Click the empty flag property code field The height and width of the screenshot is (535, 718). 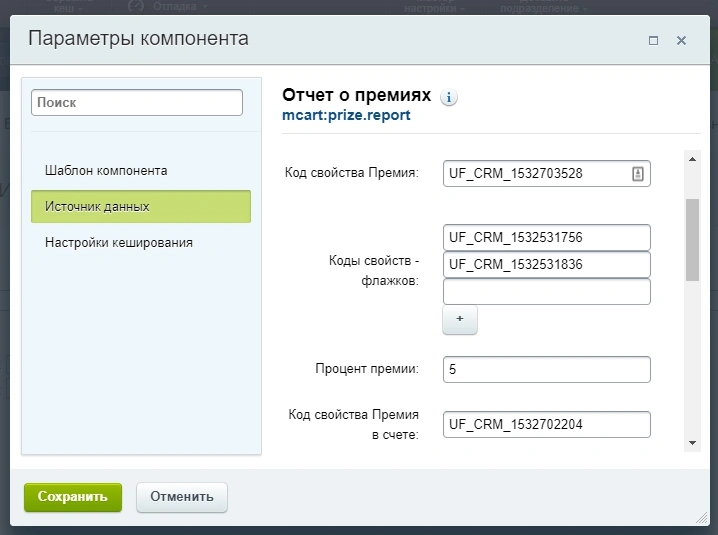click(x=547, y=291)
